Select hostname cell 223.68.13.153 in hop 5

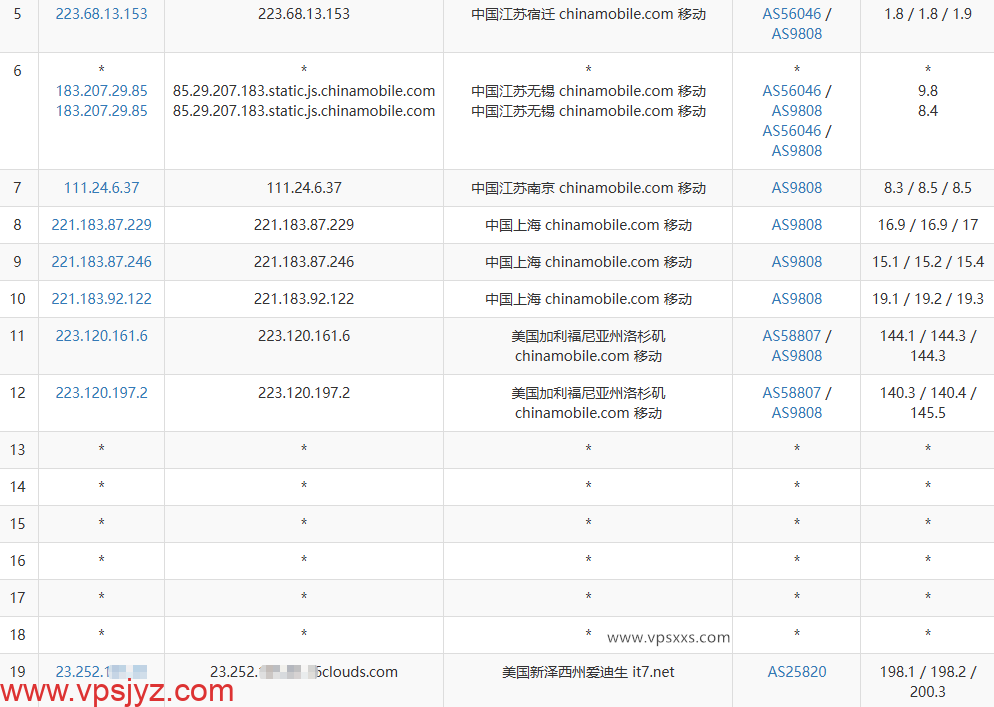[x=304, y=14]
